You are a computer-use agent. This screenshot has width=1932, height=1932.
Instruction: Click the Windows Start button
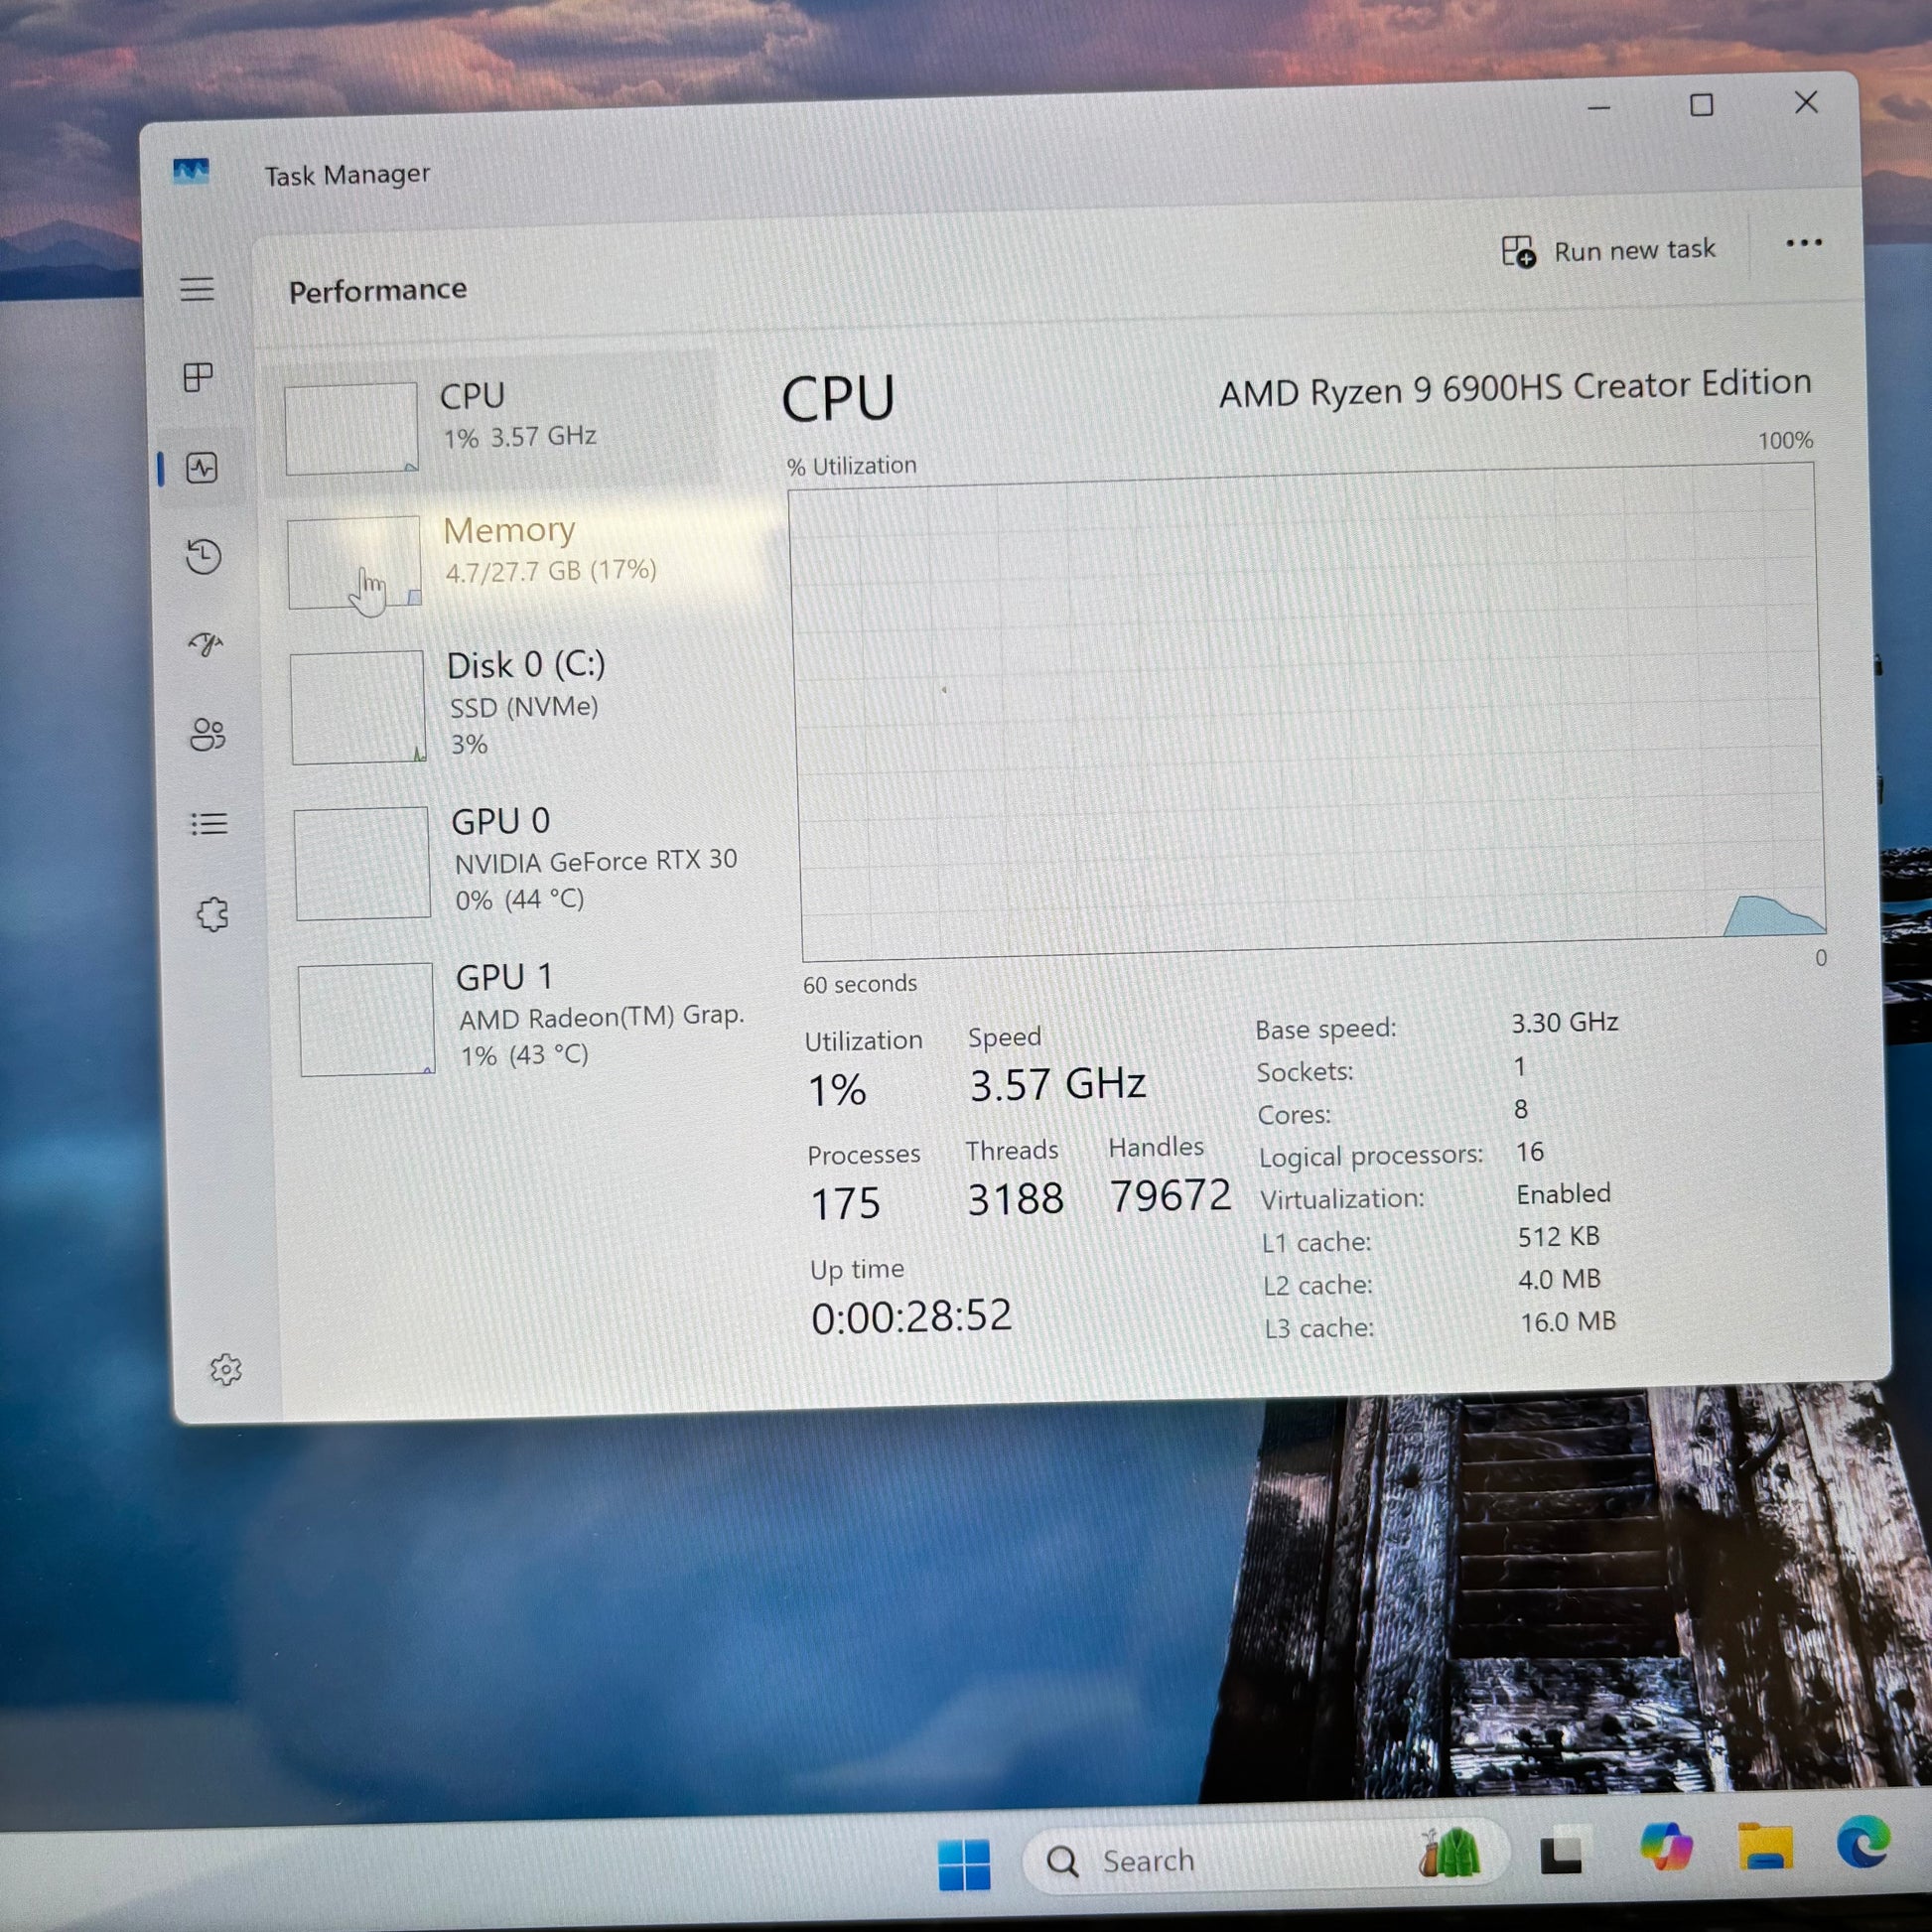coord(964,1864)
